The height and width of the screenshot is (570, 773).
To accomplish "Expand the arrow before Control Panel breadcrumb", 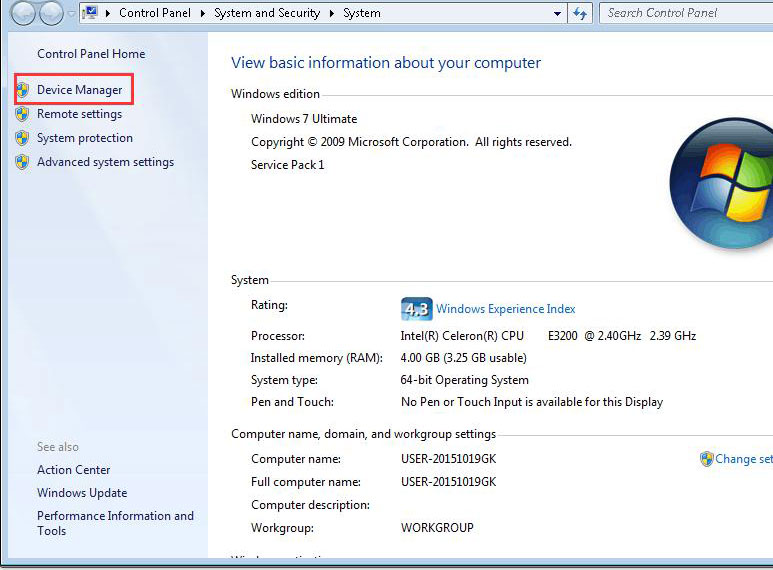I will (x=107, y=13).
